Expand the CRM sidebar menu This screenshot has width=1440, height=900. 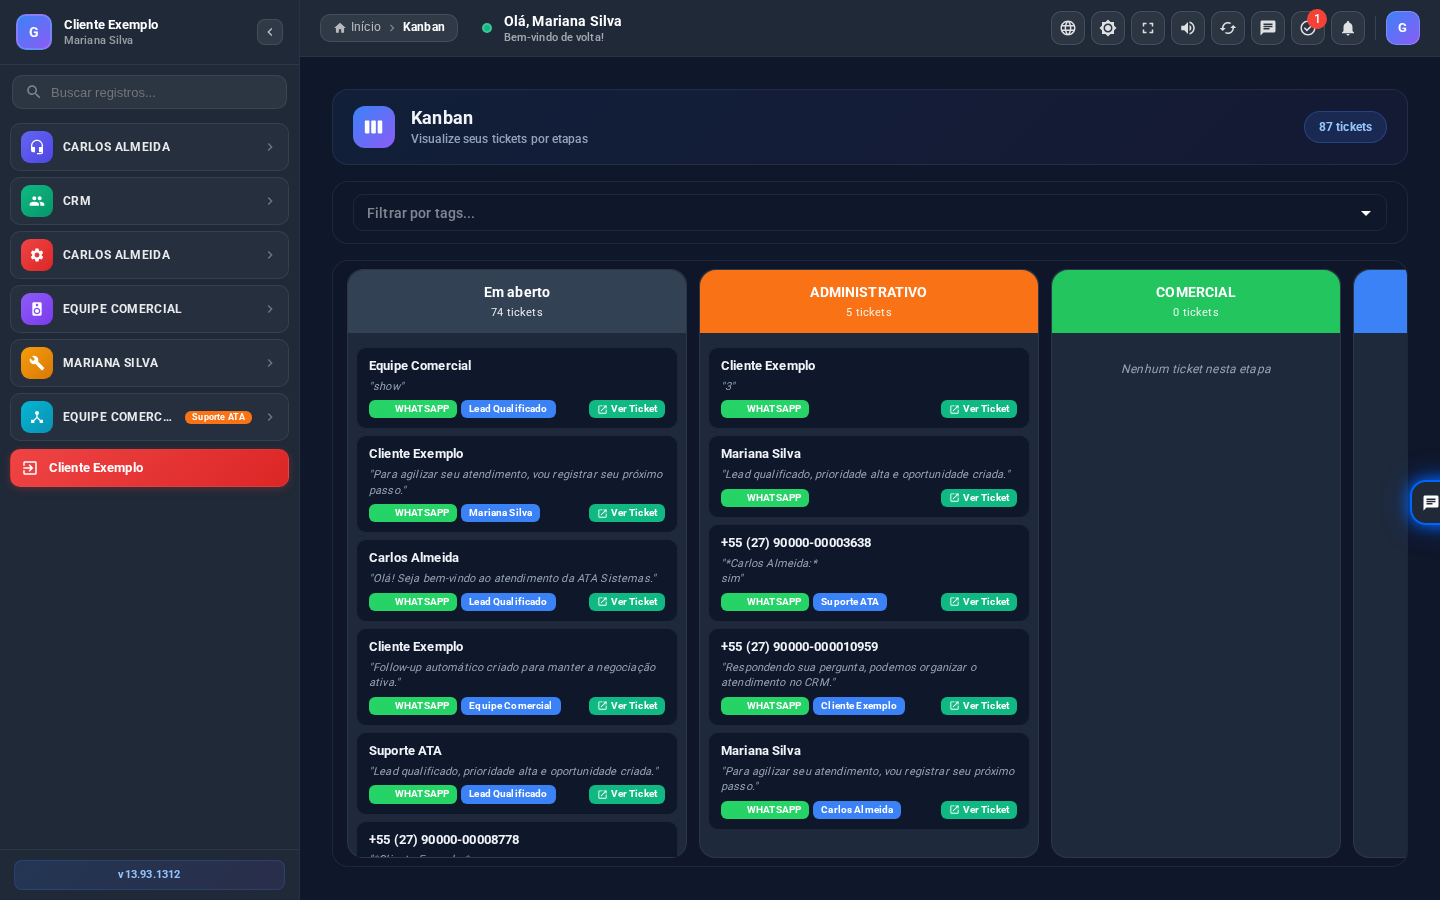click(x=150, y=201)
